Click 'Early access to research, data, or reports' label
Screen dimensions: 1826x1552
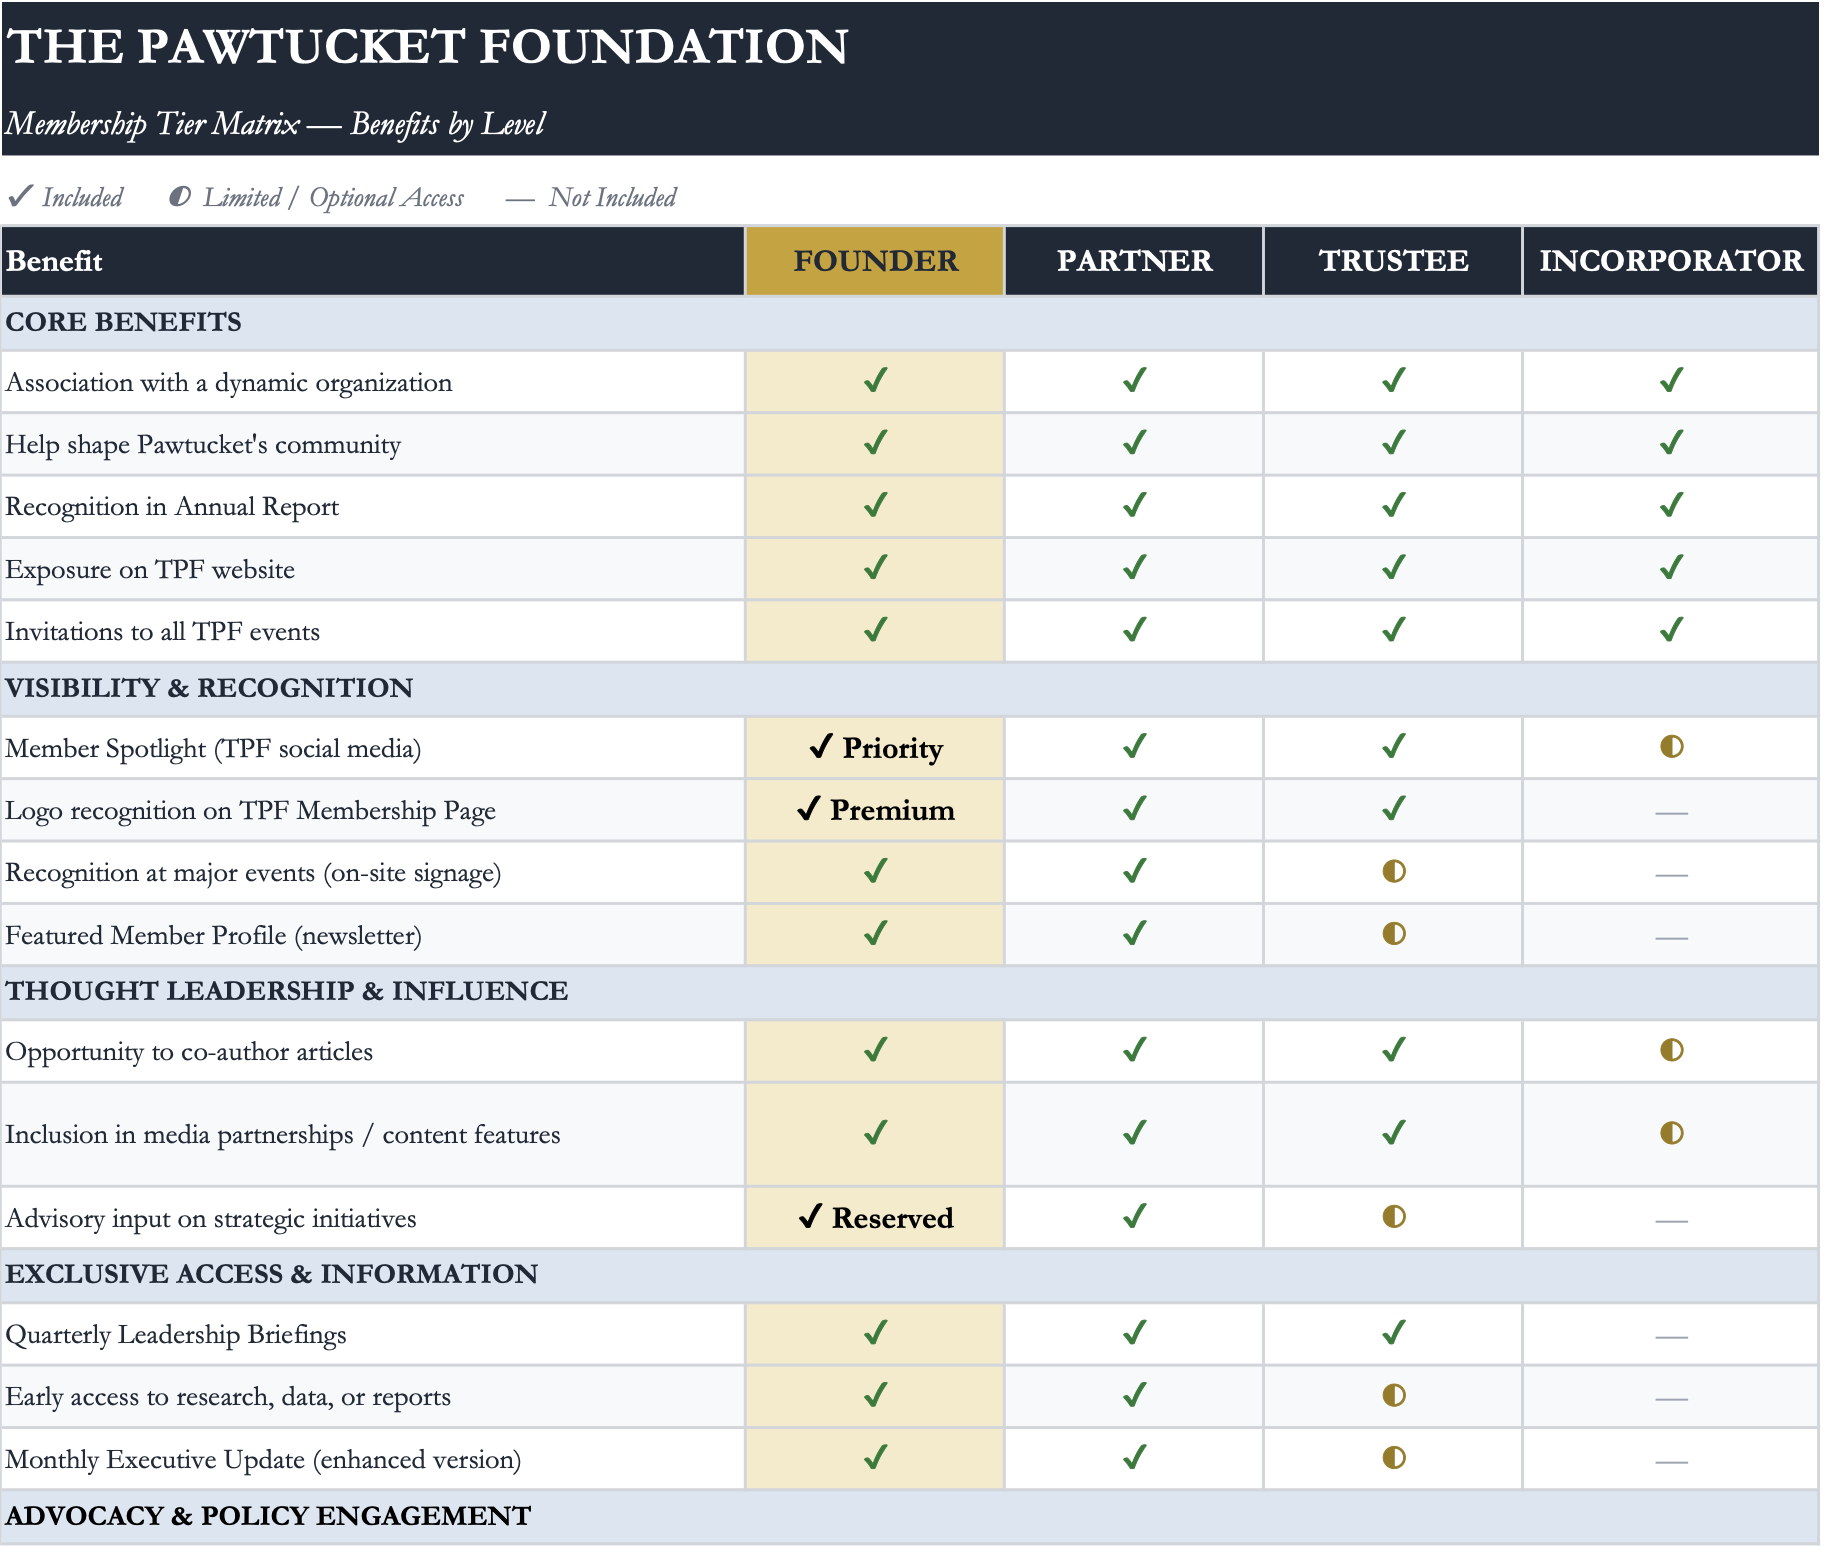228,1397
